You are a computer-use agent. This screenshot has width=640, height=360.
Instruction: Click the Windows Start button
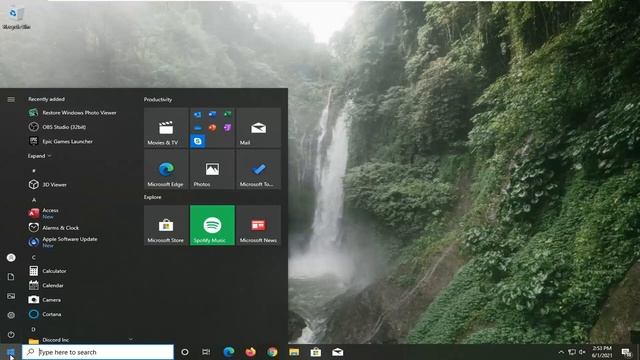pos(11,352)
